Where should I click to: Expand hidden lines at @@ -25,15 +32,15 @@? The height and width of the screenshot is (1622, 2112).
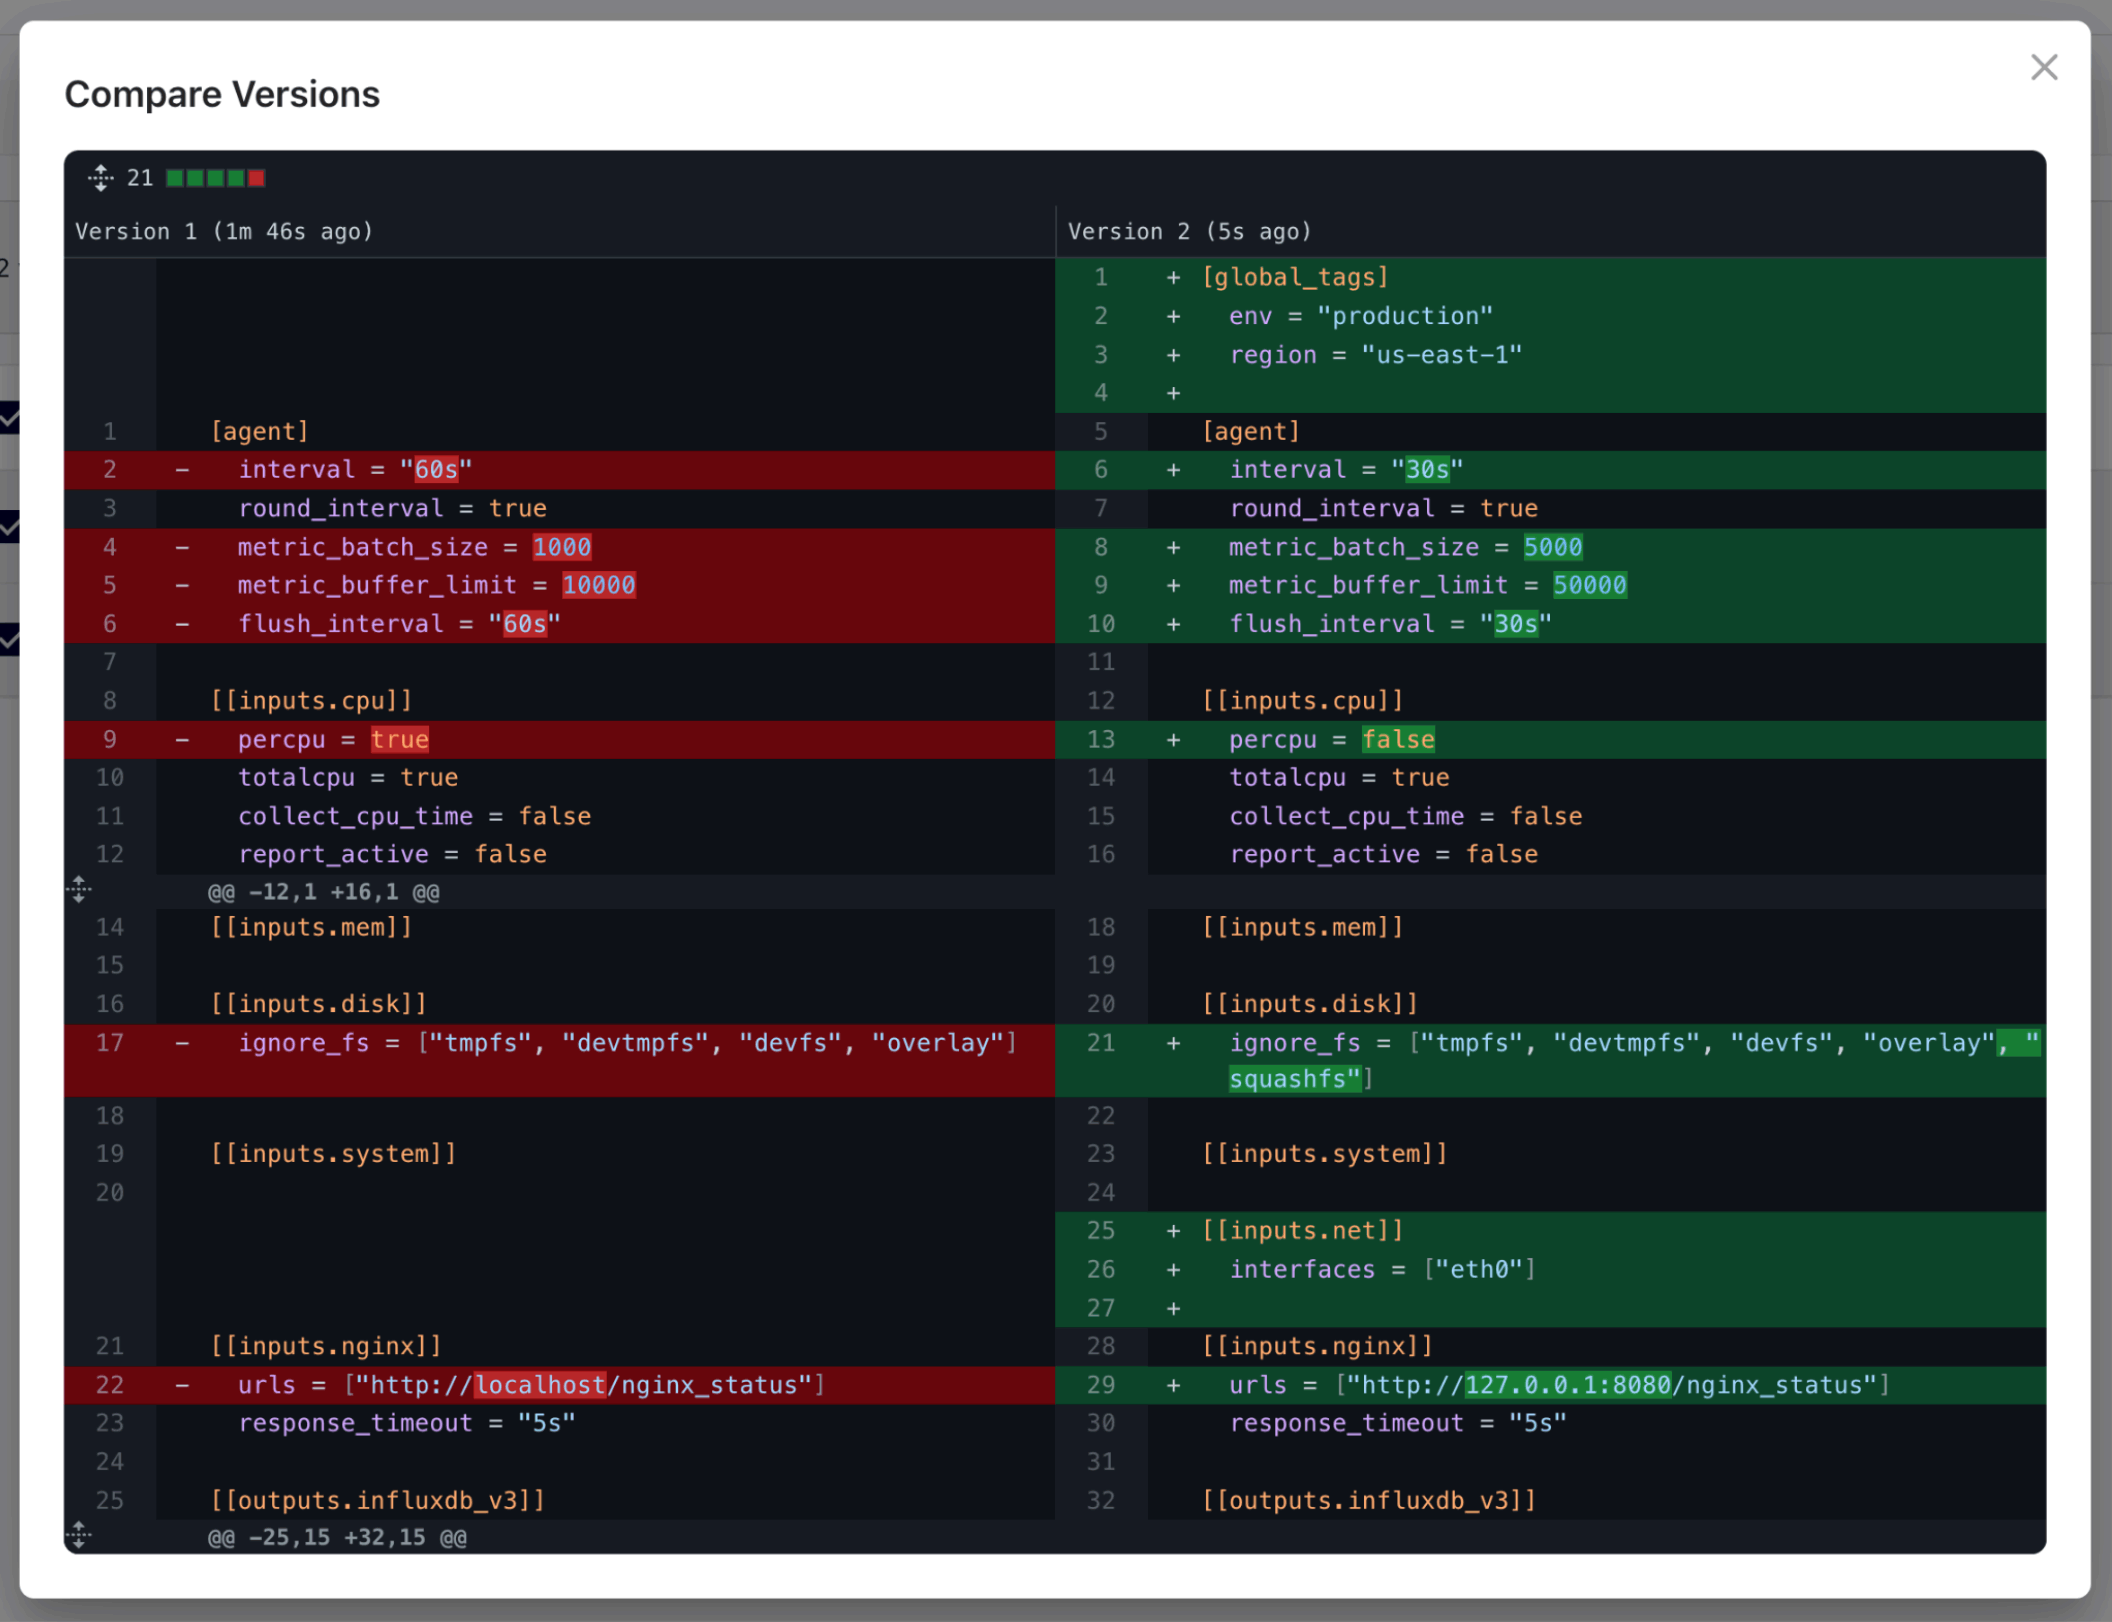(x=80, y=1535)
